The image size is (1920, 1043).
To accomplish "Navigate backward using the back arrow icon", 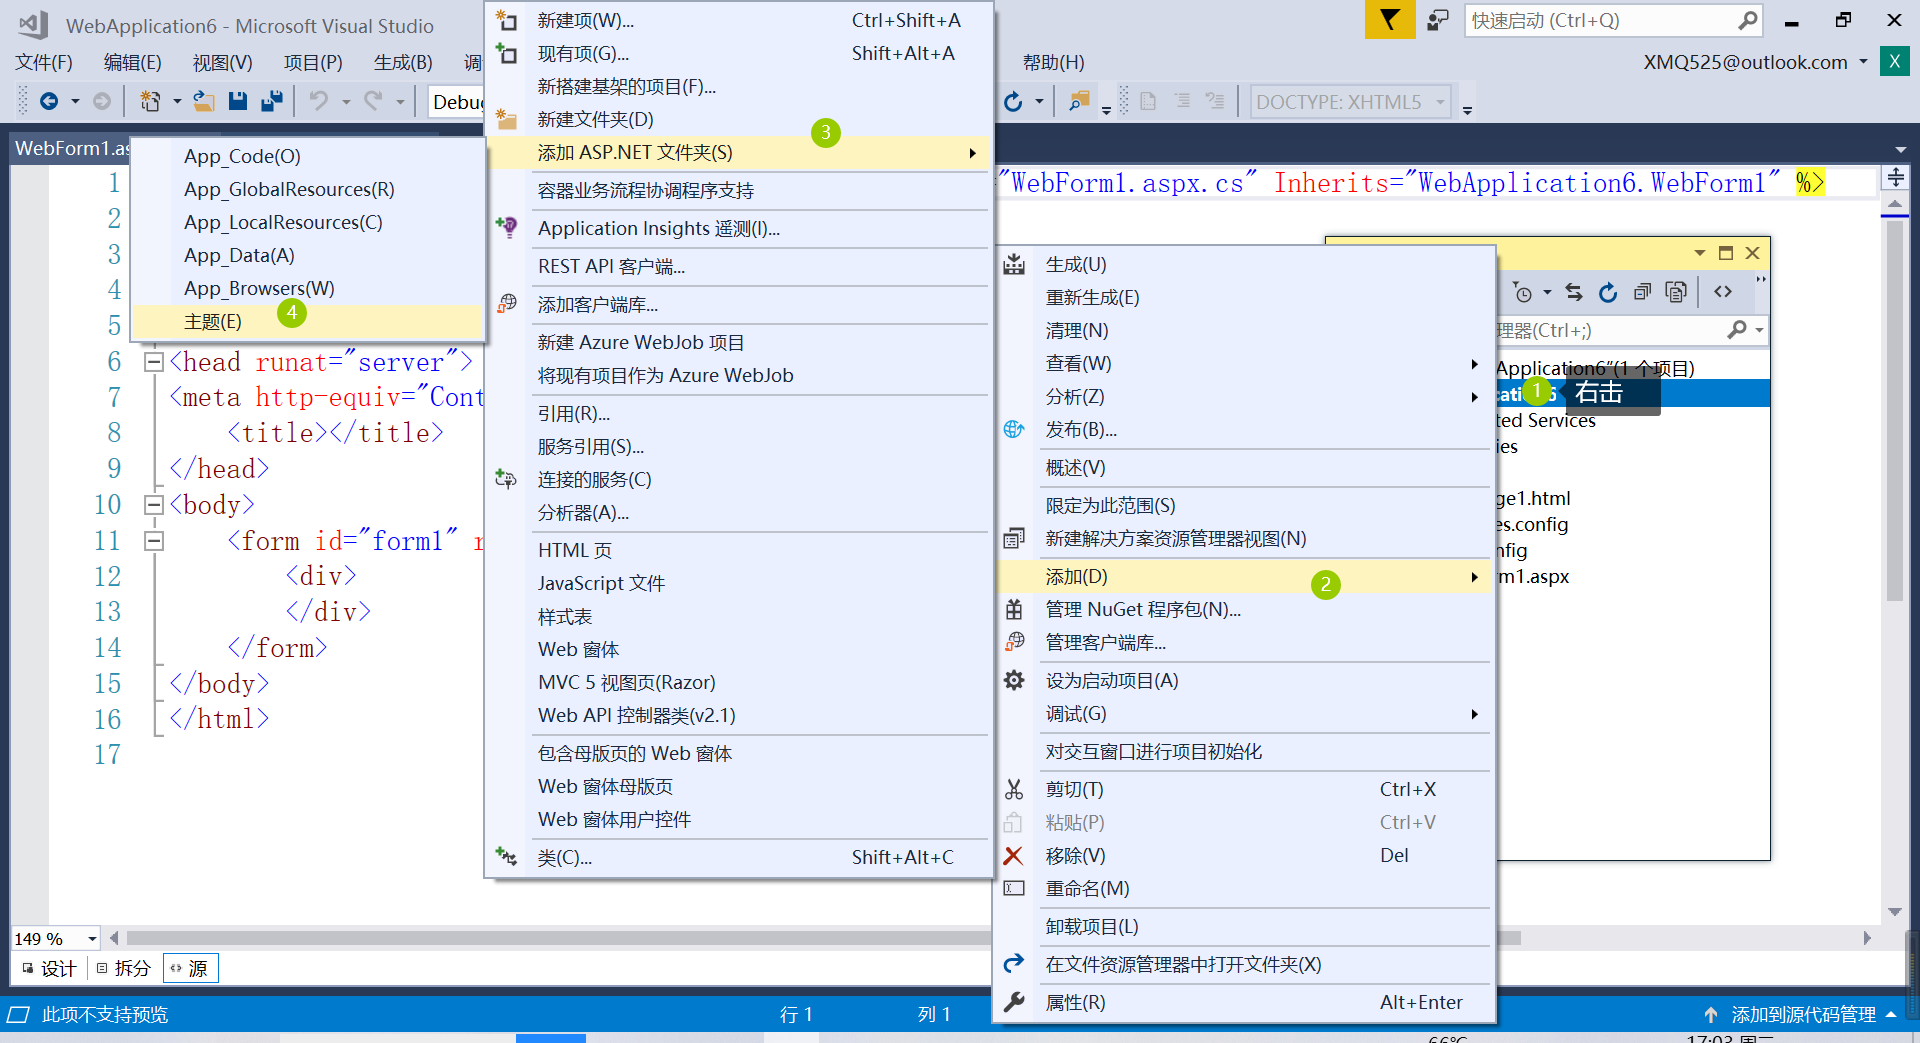I will (x=49, y=101).
